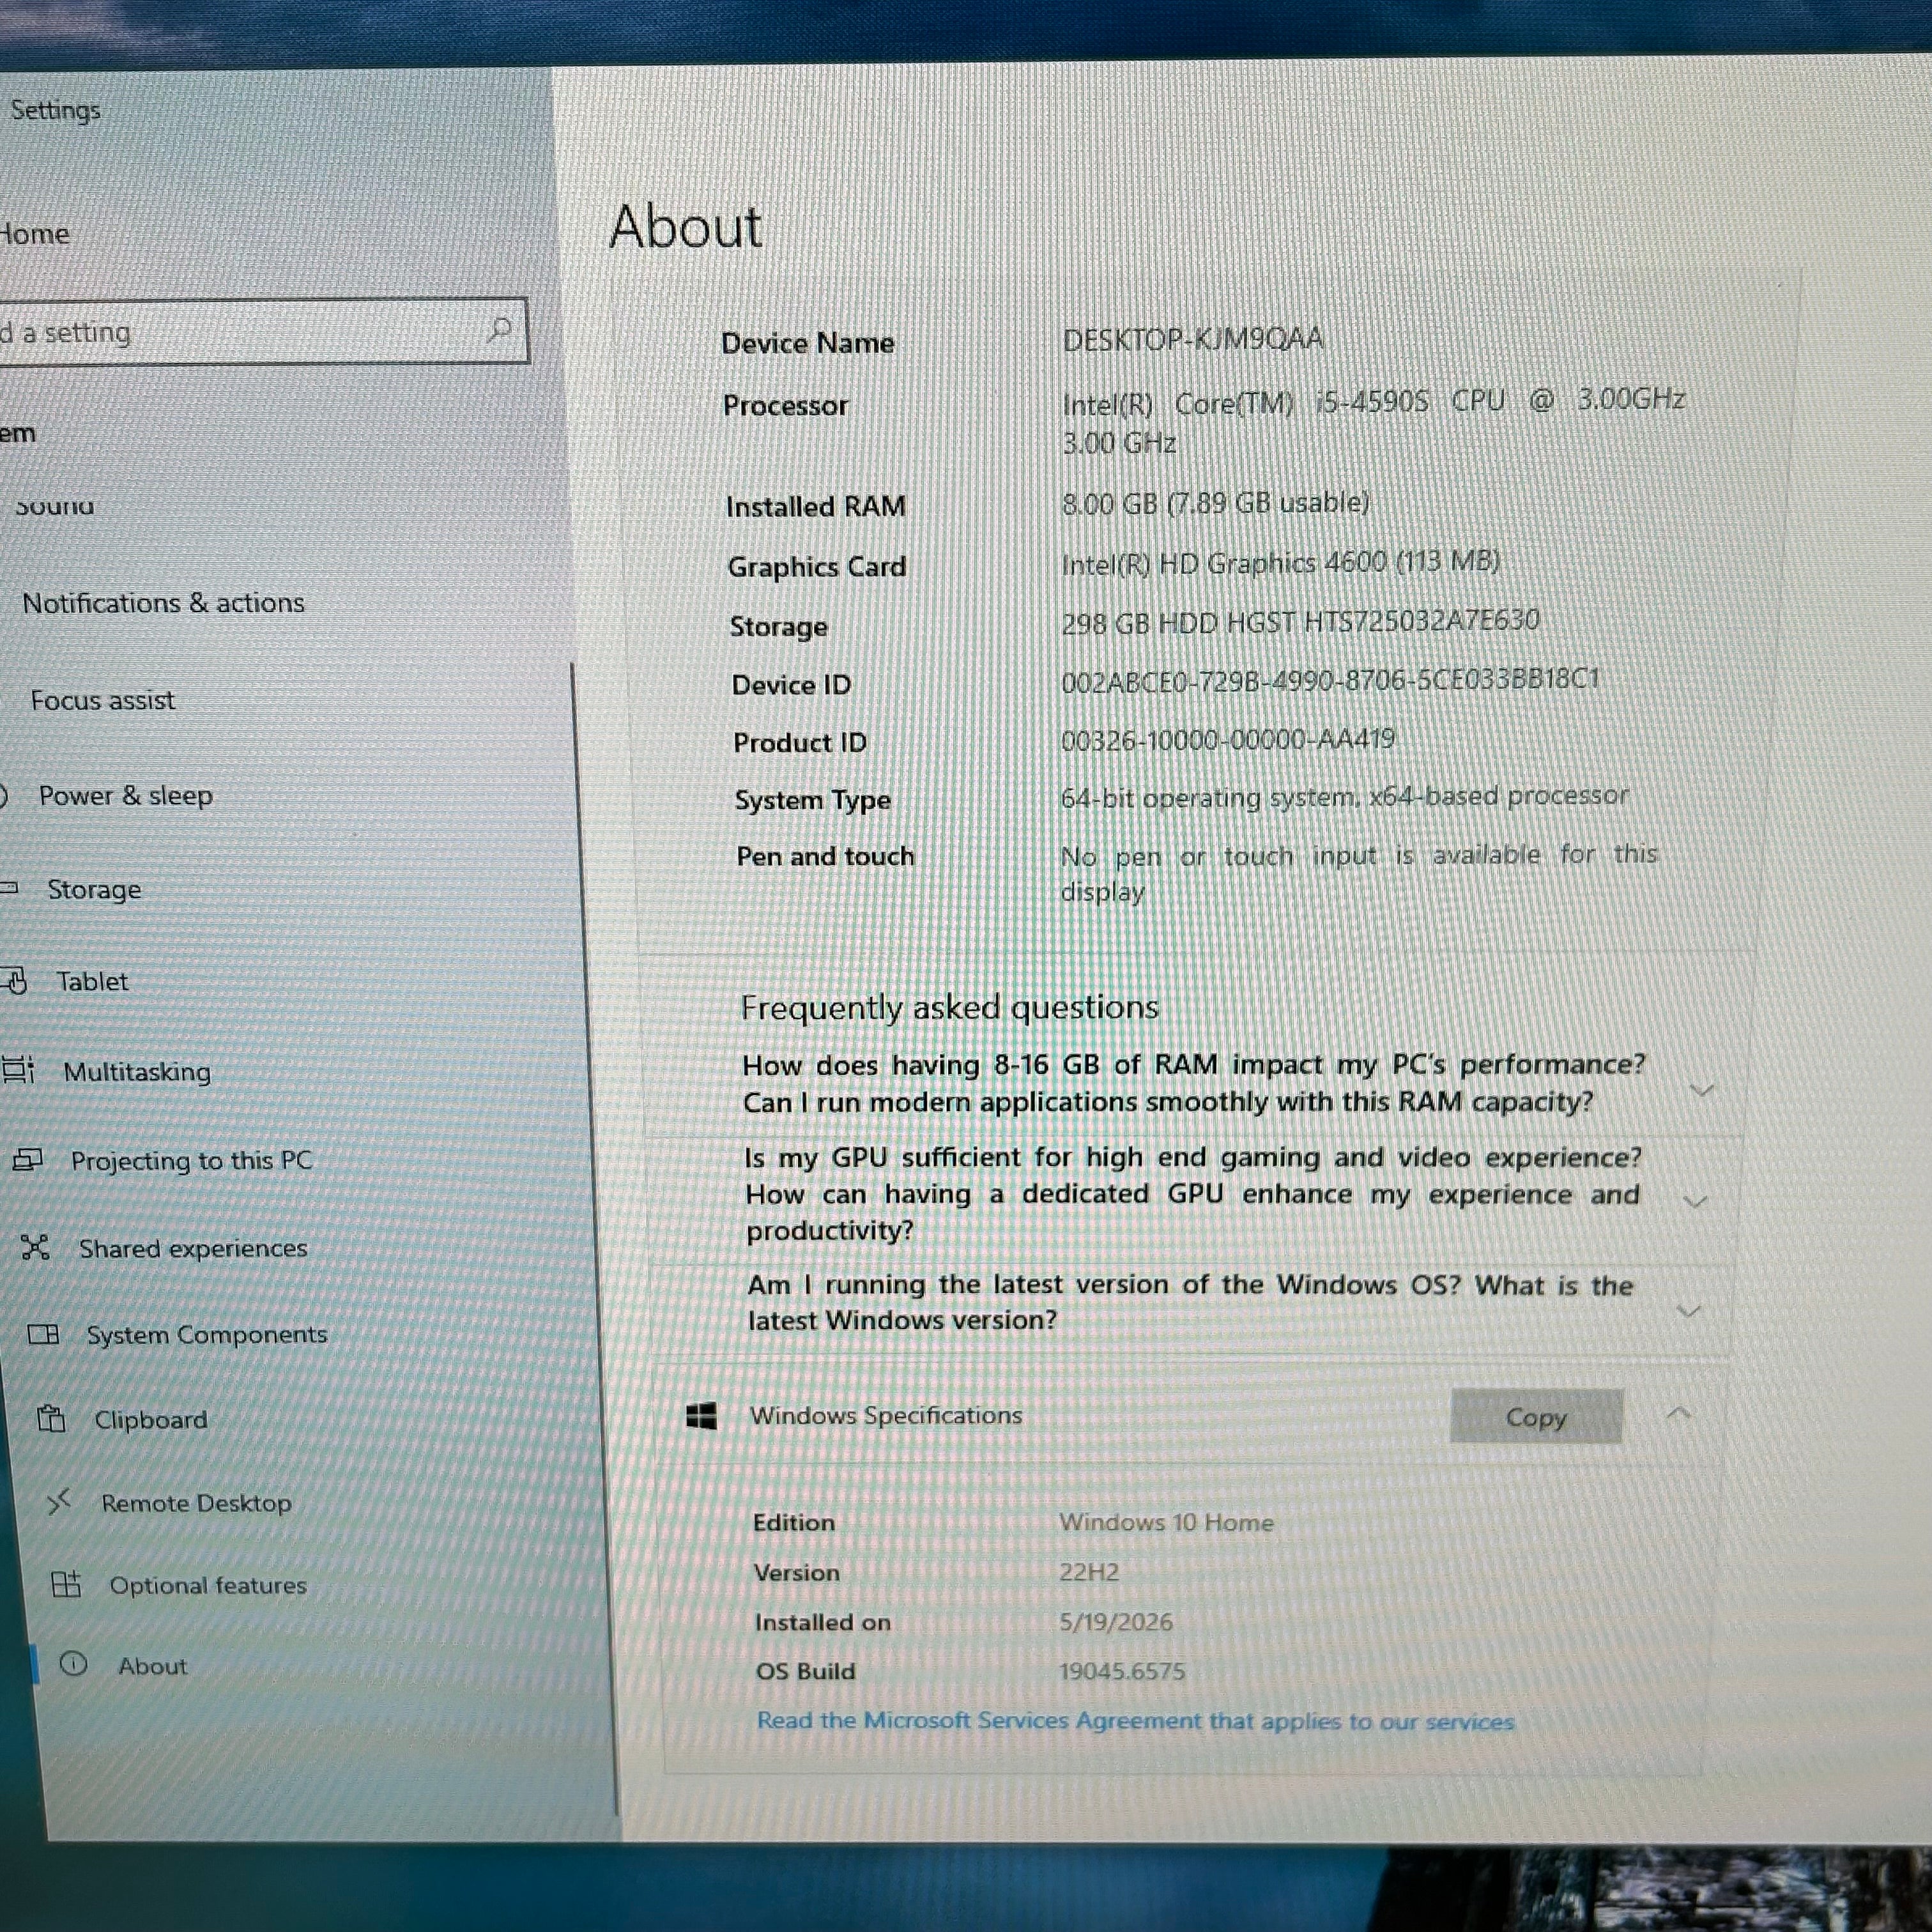
Task: Select the Remote Desktop icon
Action: coord(59,1501)
